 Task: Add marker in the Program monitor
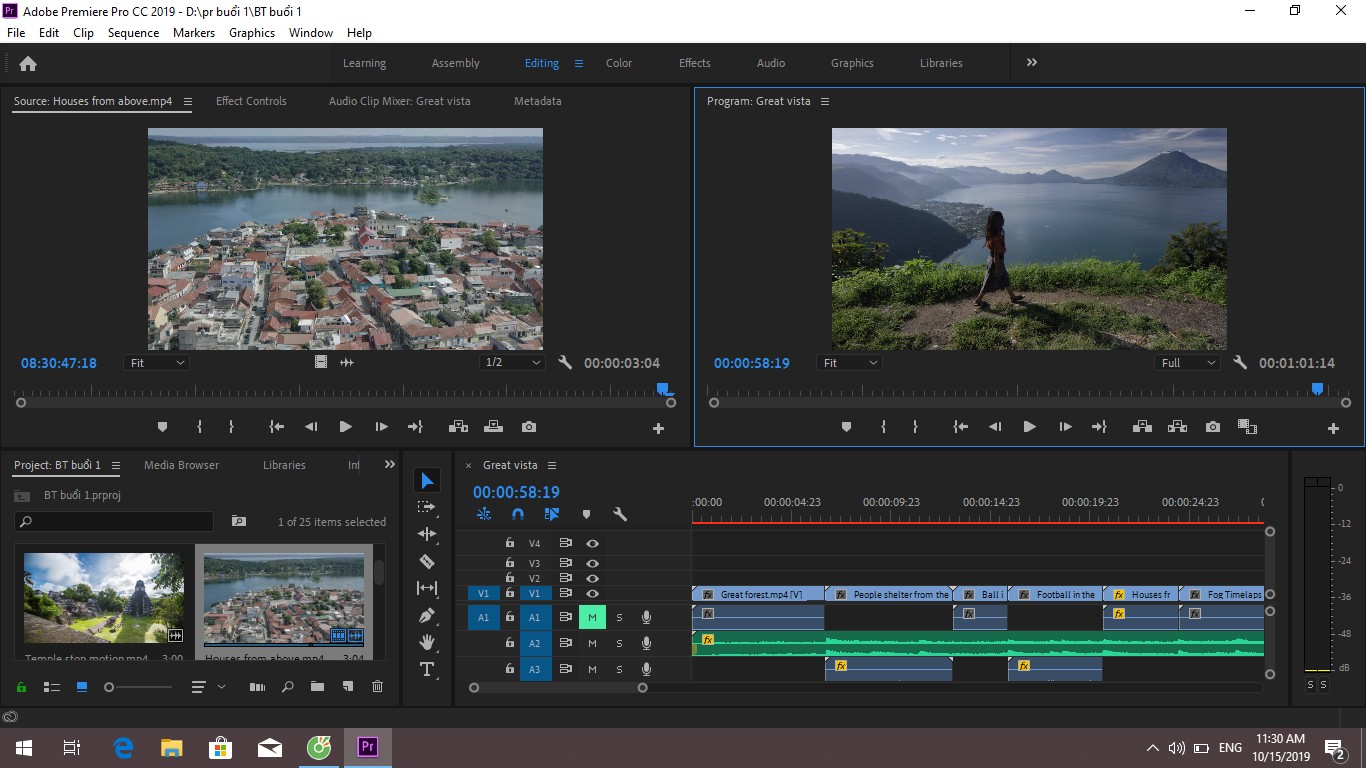coord(846,427)
